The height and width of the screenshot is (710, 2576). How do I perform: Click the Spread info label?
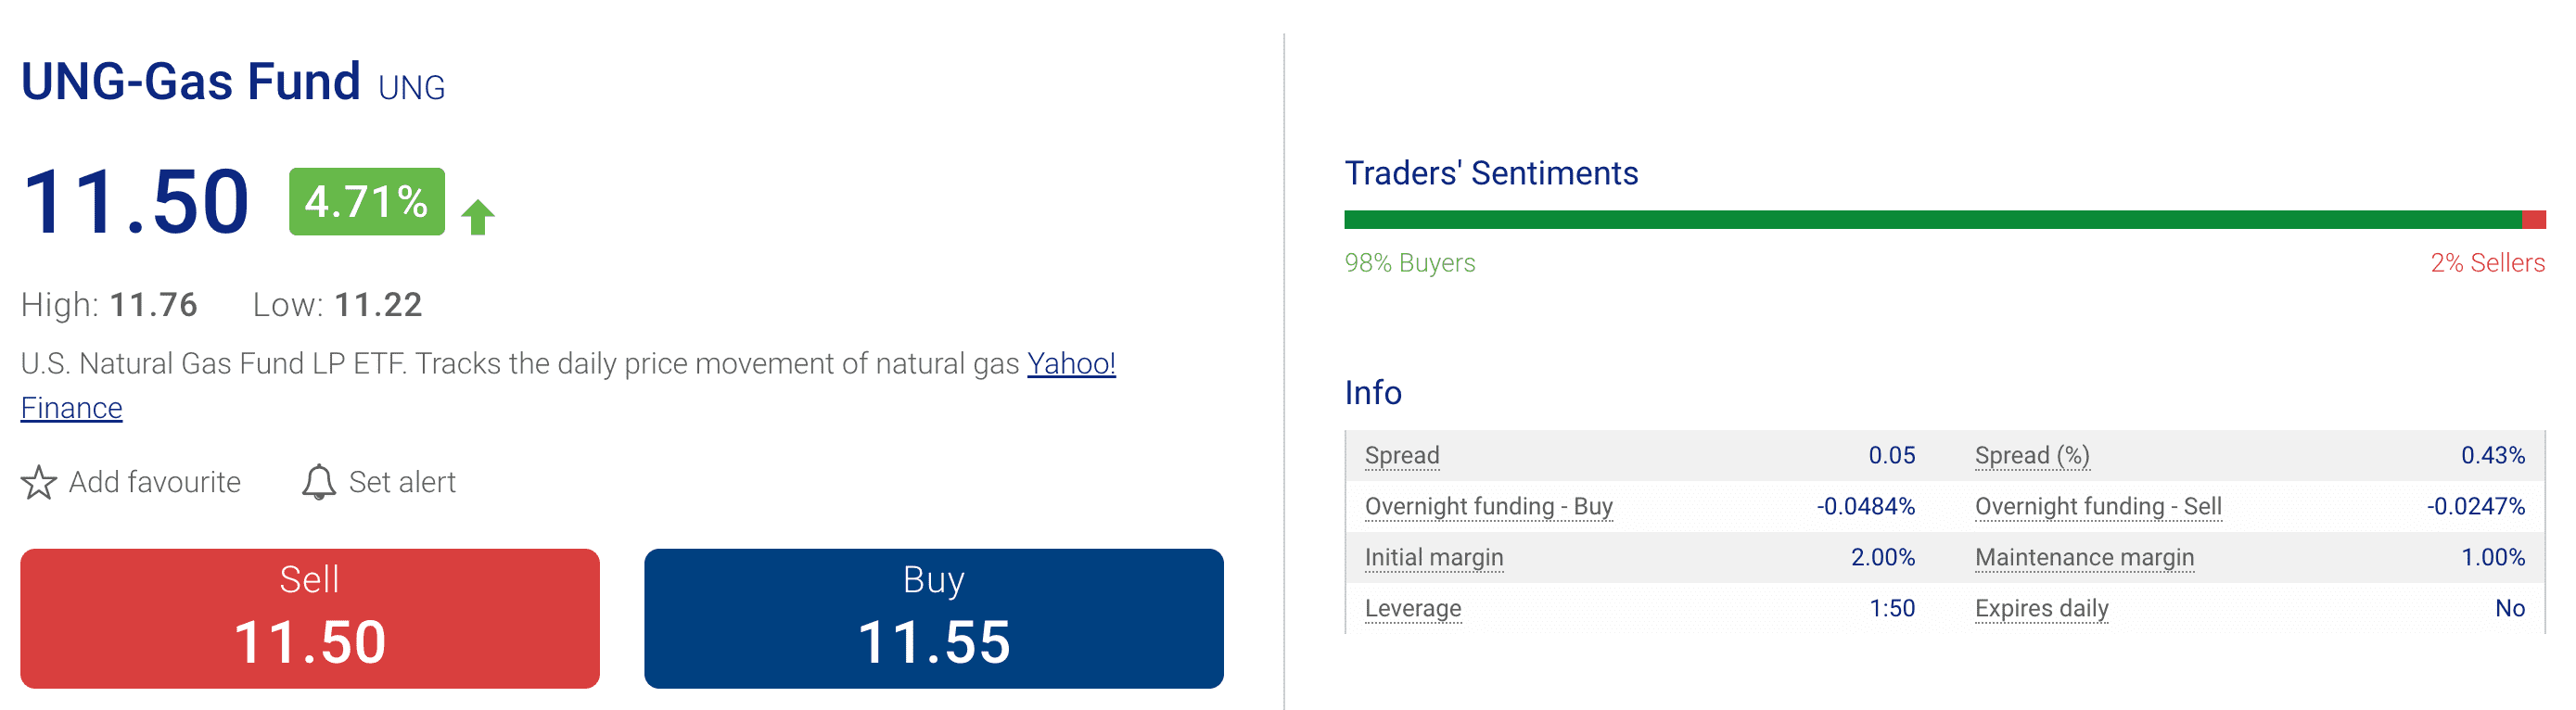pyautogui.click(x=1402, y=455)
